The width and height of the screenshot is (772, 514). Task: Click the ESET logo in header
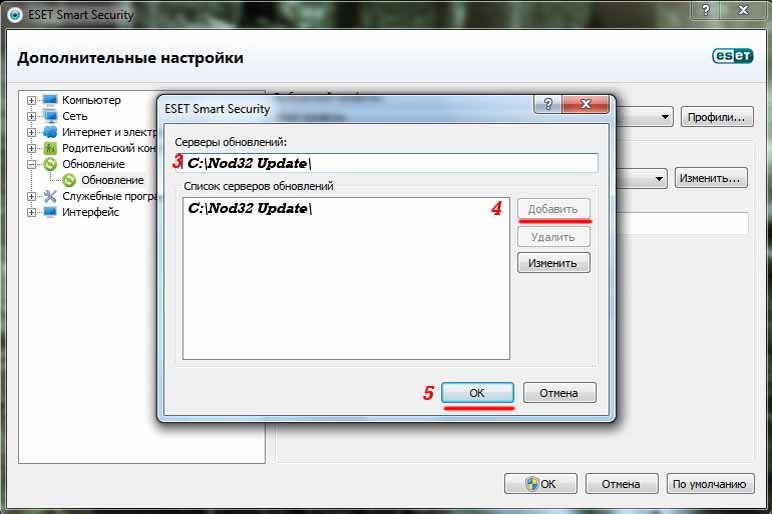(733, 56)
